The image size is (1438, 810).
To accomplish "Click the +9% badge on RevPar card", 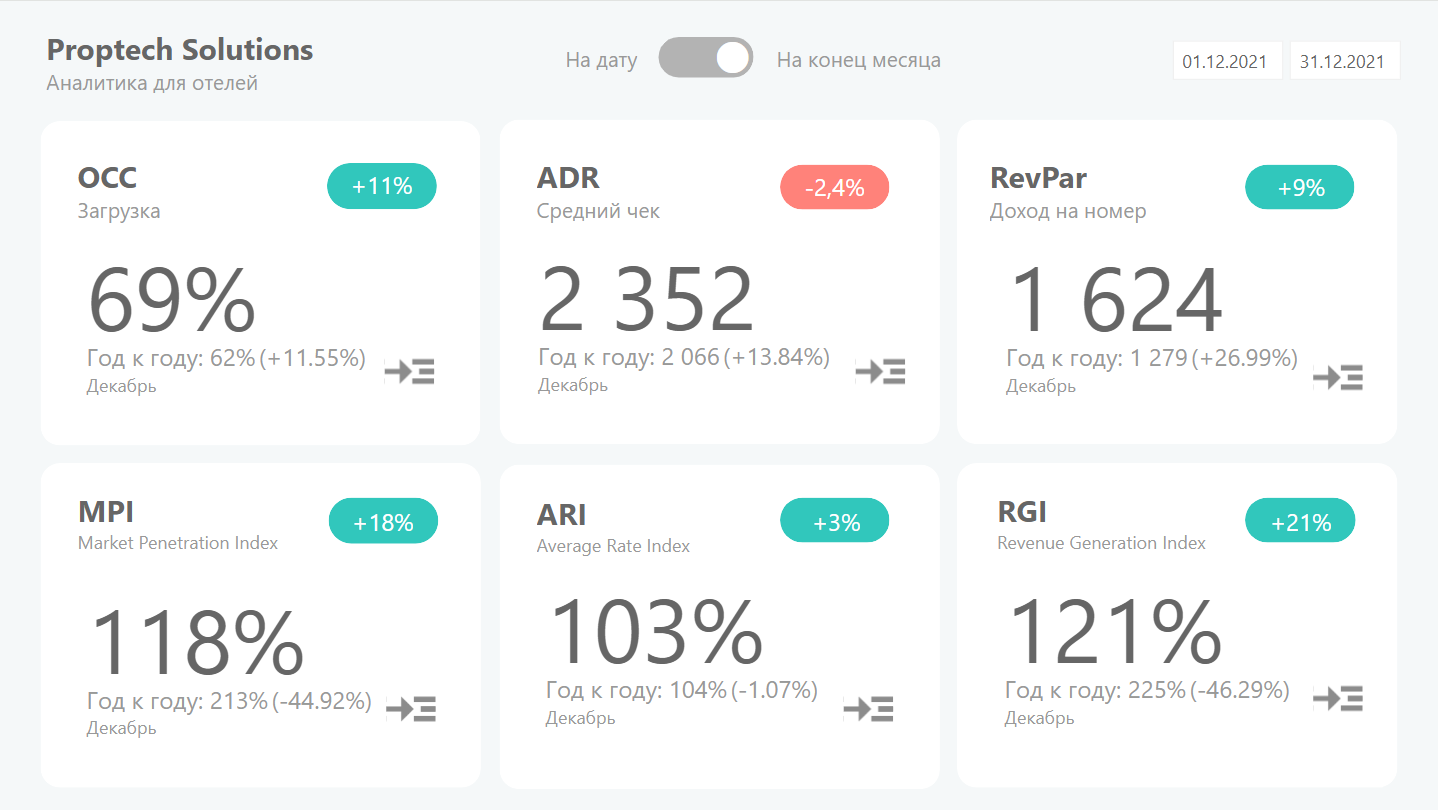I will click(x=1300, y=187).
